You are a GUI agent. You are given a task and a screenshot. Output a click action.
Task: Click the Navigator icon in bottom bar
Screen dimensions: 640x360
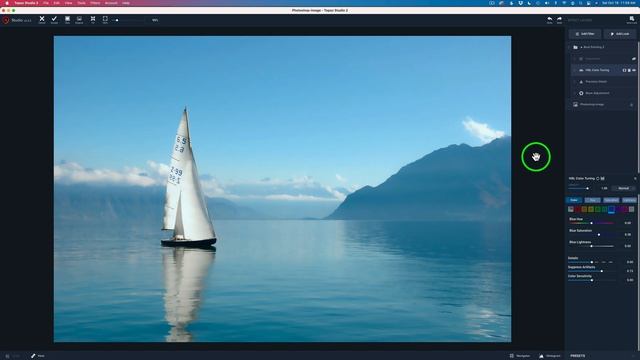click(x=511, y=356)
